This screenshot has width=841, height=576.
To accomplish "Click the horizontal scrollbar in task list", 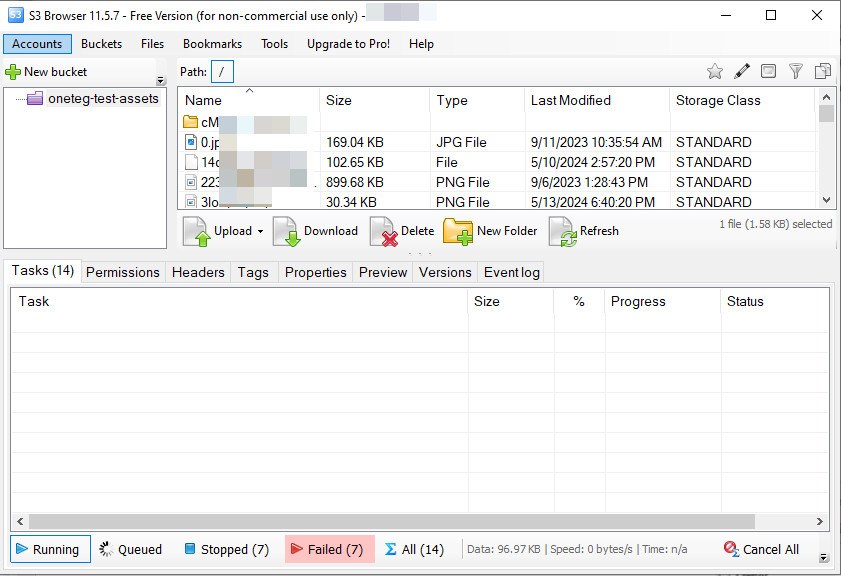I will 400,521.
